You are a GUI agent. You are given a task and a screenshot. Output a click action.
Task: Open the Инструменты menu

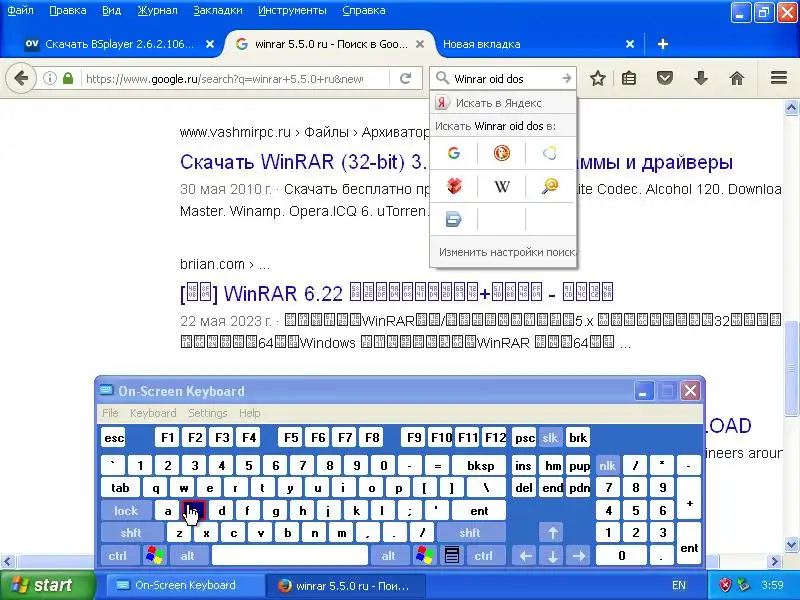coord(292,10)
